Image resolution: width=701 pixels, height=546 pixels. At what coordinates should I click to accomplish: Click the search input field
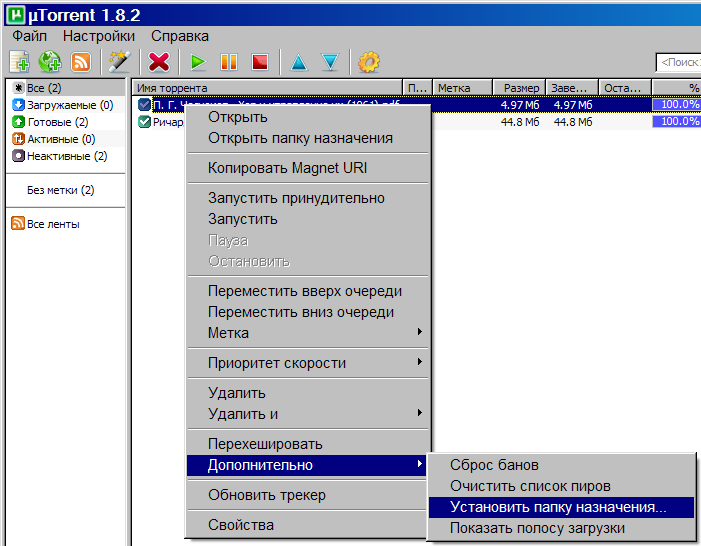click(680, 63)
